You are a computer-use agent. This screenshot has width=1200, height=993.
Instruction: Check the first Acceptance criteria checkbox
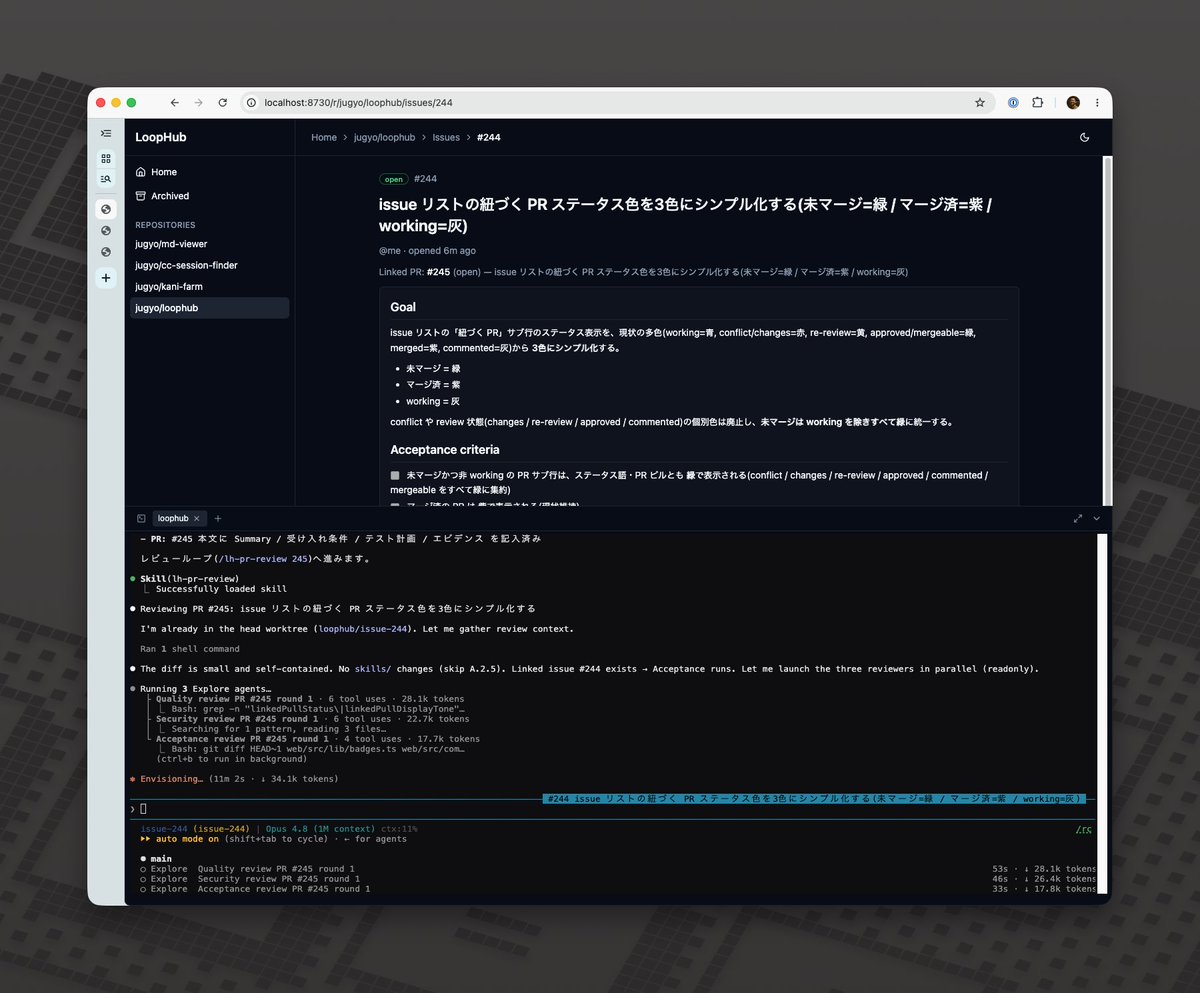395,476
